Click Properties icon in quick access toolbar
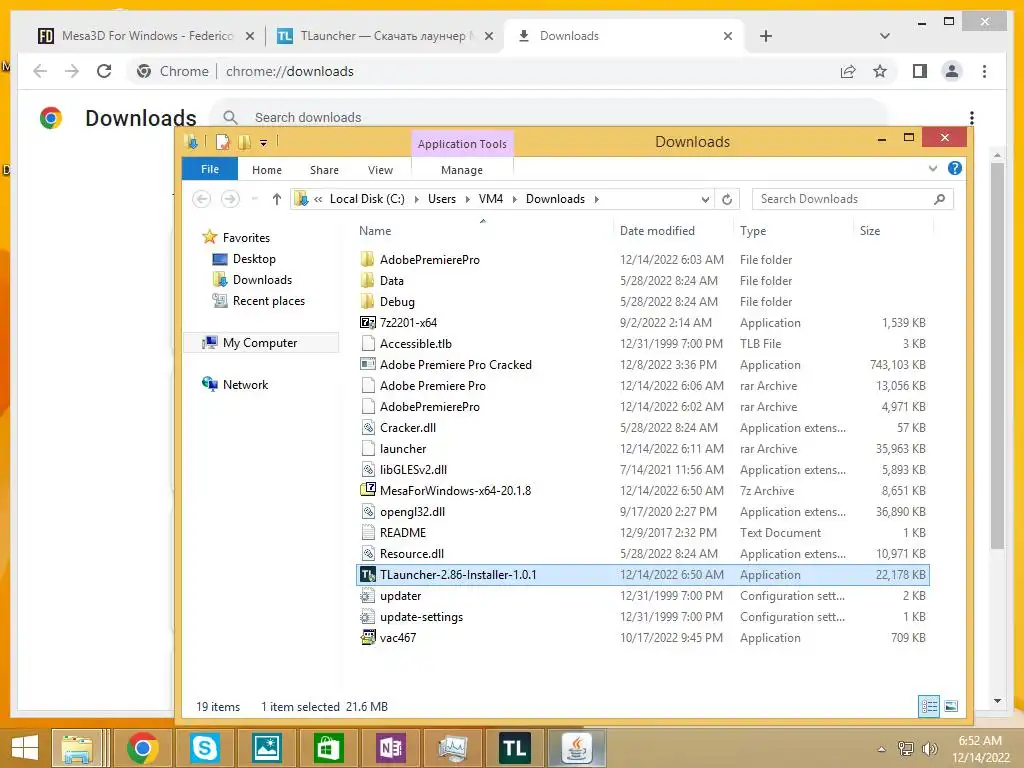 click(222, 142)
